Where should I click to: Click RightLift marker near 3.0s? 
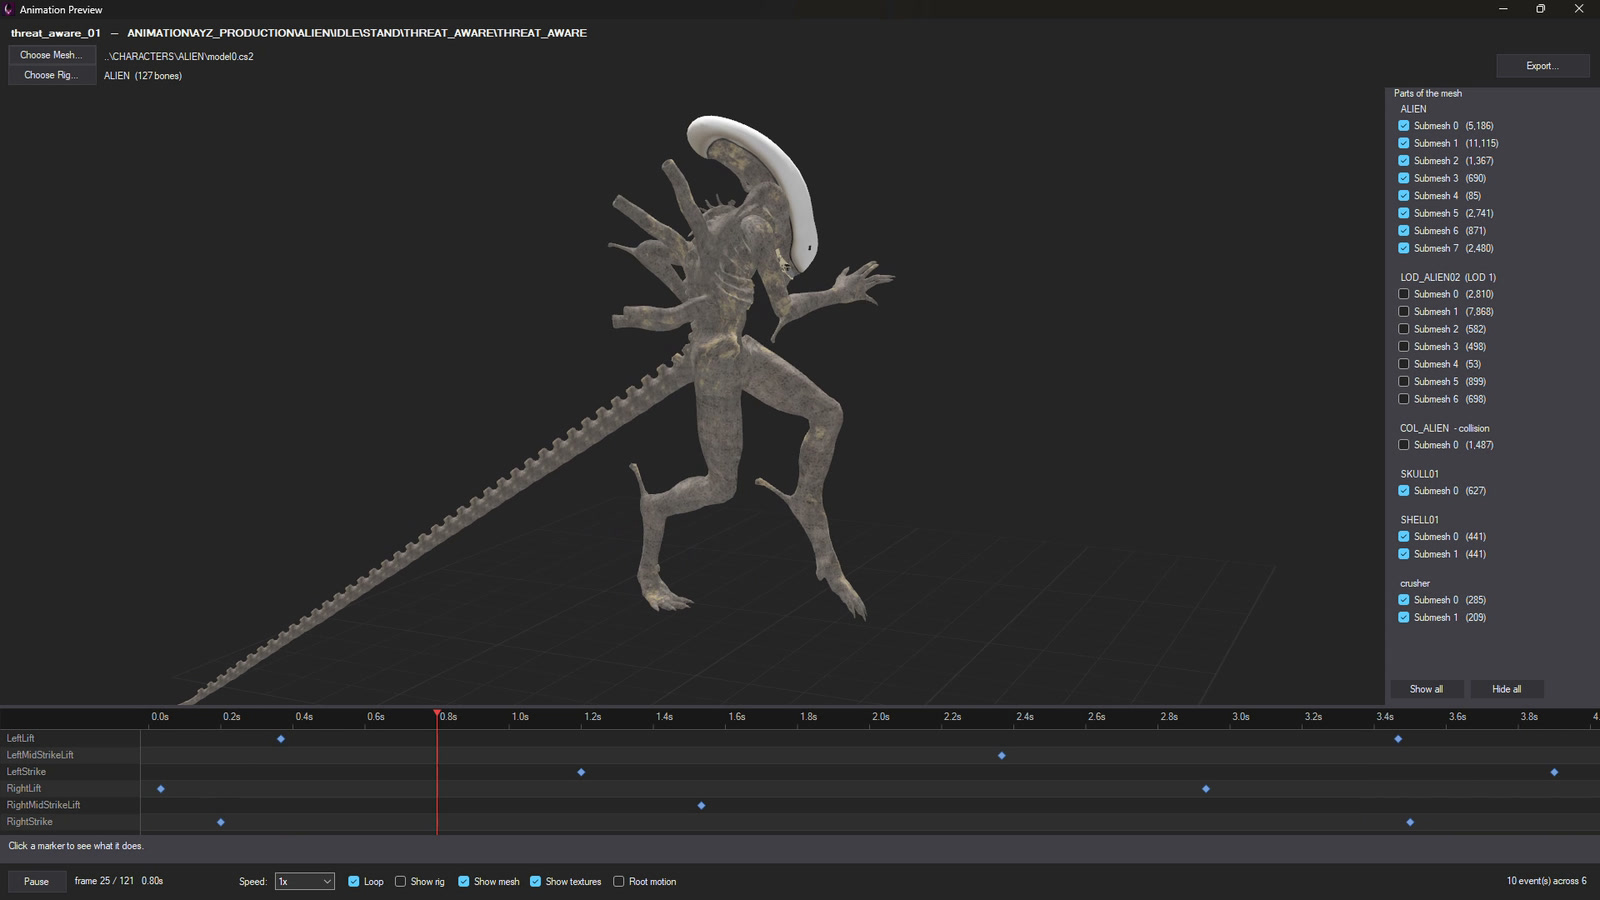tap(1206, 789)
